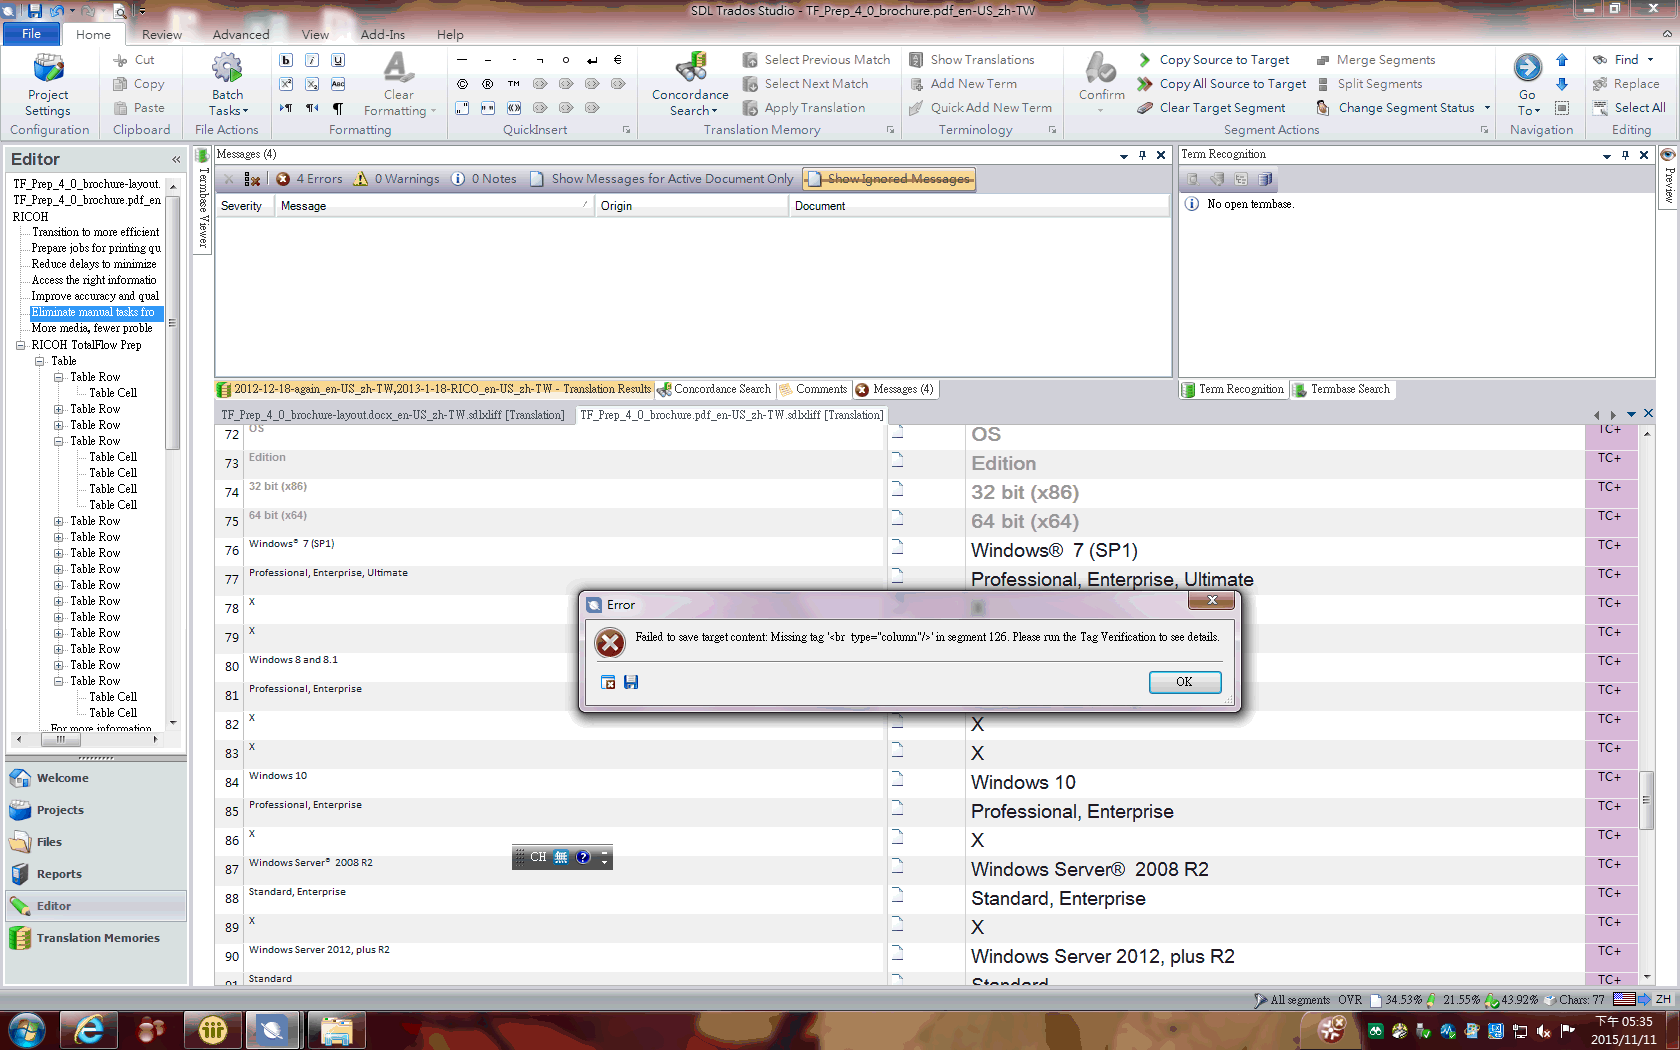The image size is (1680, 1050).
Task: Collapse the Table node in tree
Action: click(40, 361)
